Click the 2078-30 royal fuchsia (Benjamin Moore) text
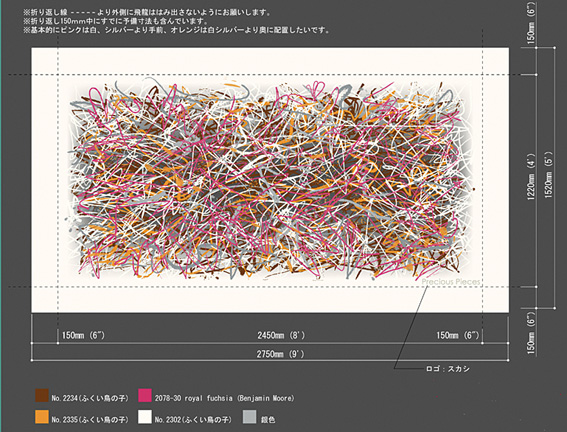Image resolution: width=567 pixels, height=432 pixels. click(224, 398)
